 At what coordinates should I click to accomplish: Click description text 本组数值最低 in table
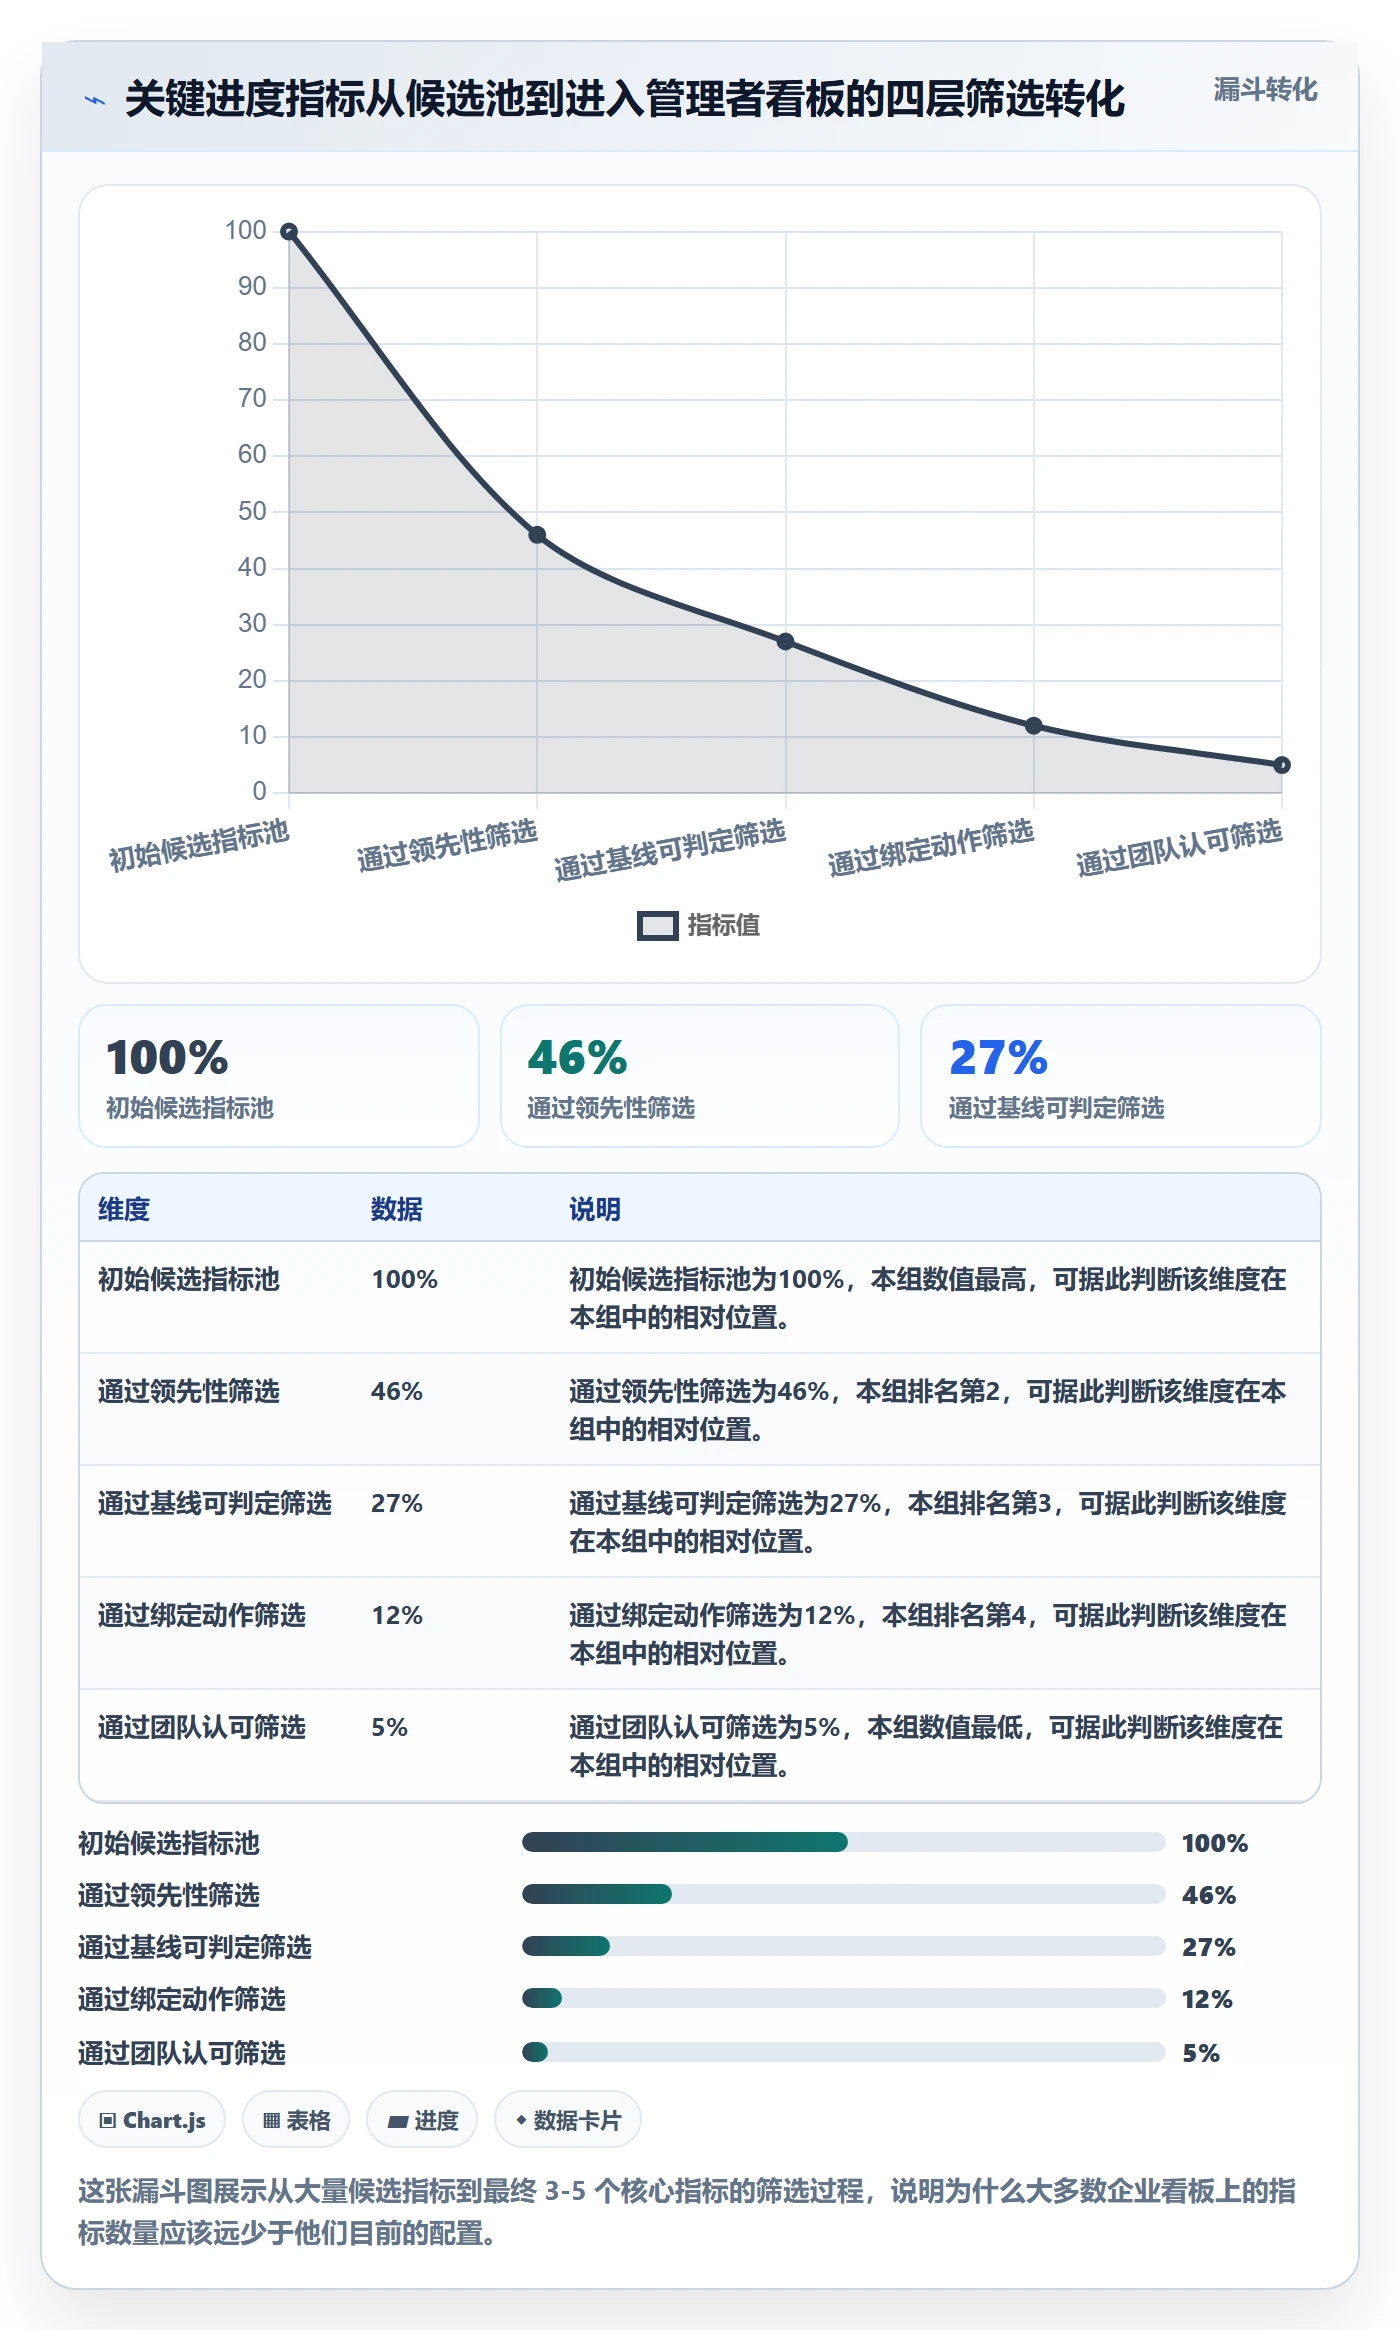point(945,1727)
